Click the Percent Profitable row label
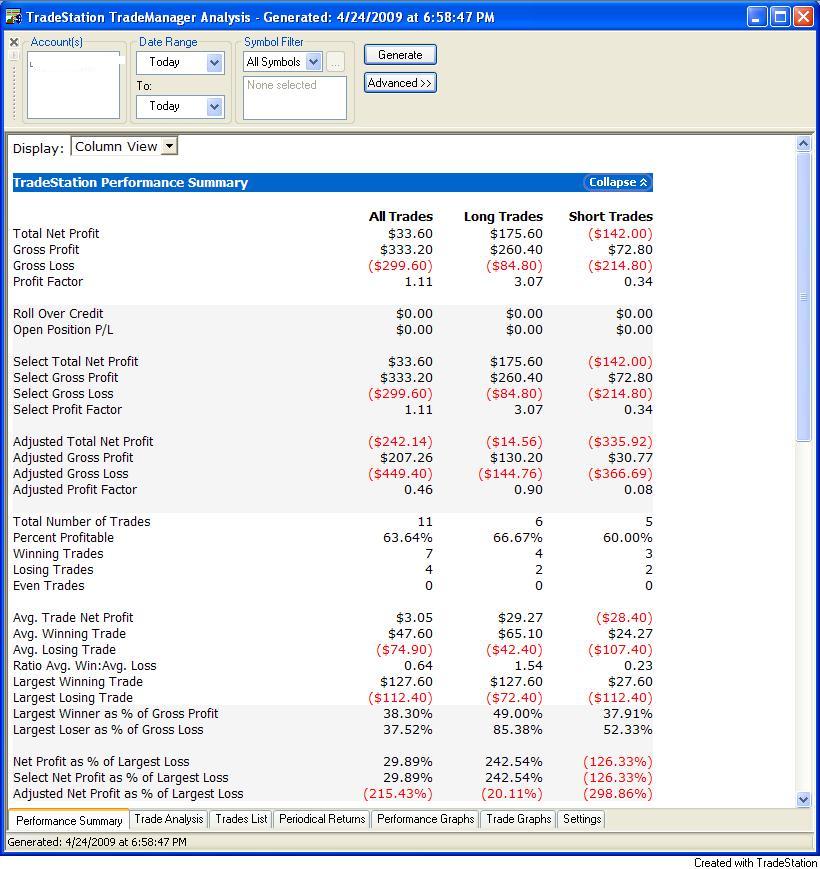 64,538
